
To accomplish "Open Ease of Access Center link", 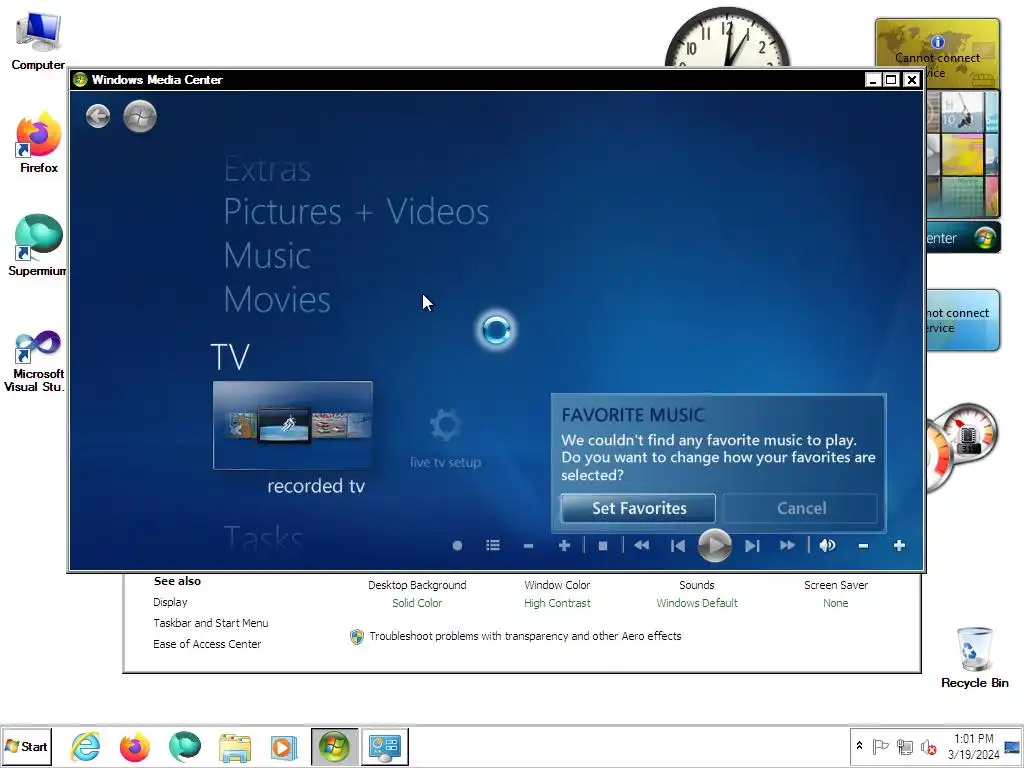I will click(x=207, y=644).
